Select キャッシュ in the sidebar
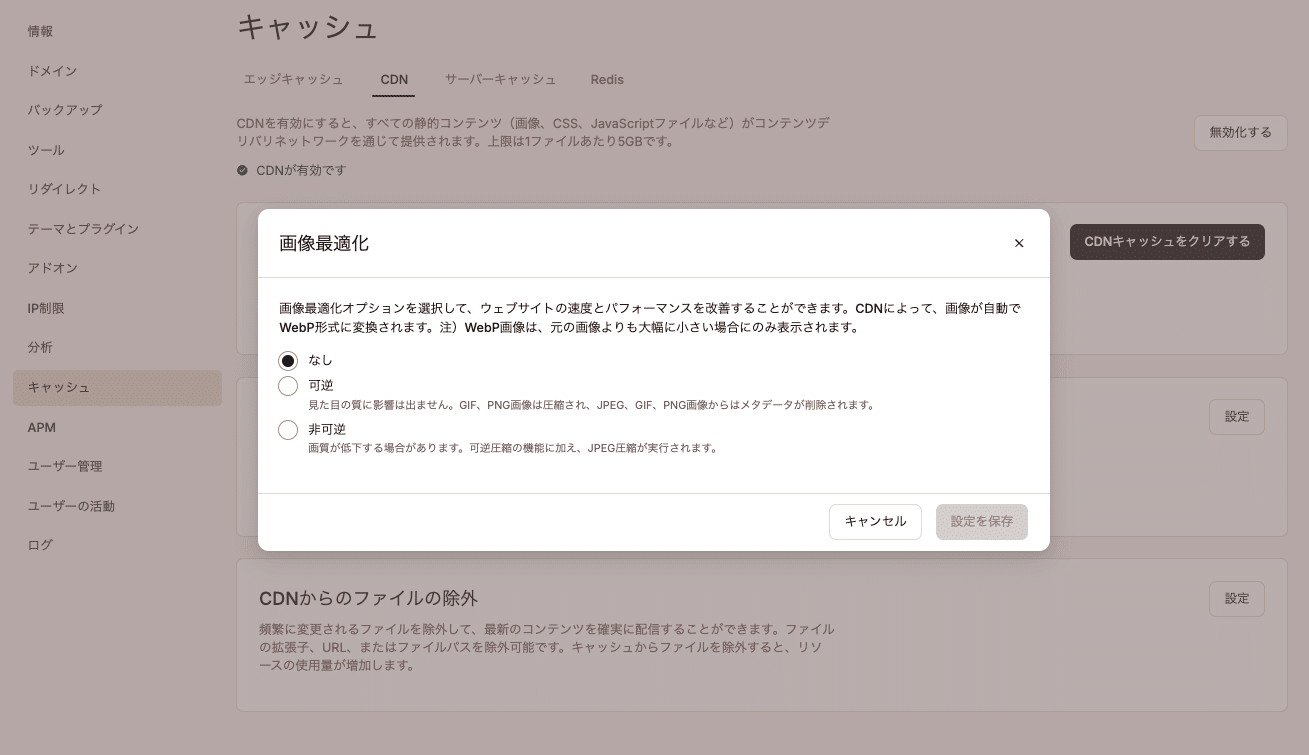The width and height of the screenshot is (1309, 755). coord(117,388)
